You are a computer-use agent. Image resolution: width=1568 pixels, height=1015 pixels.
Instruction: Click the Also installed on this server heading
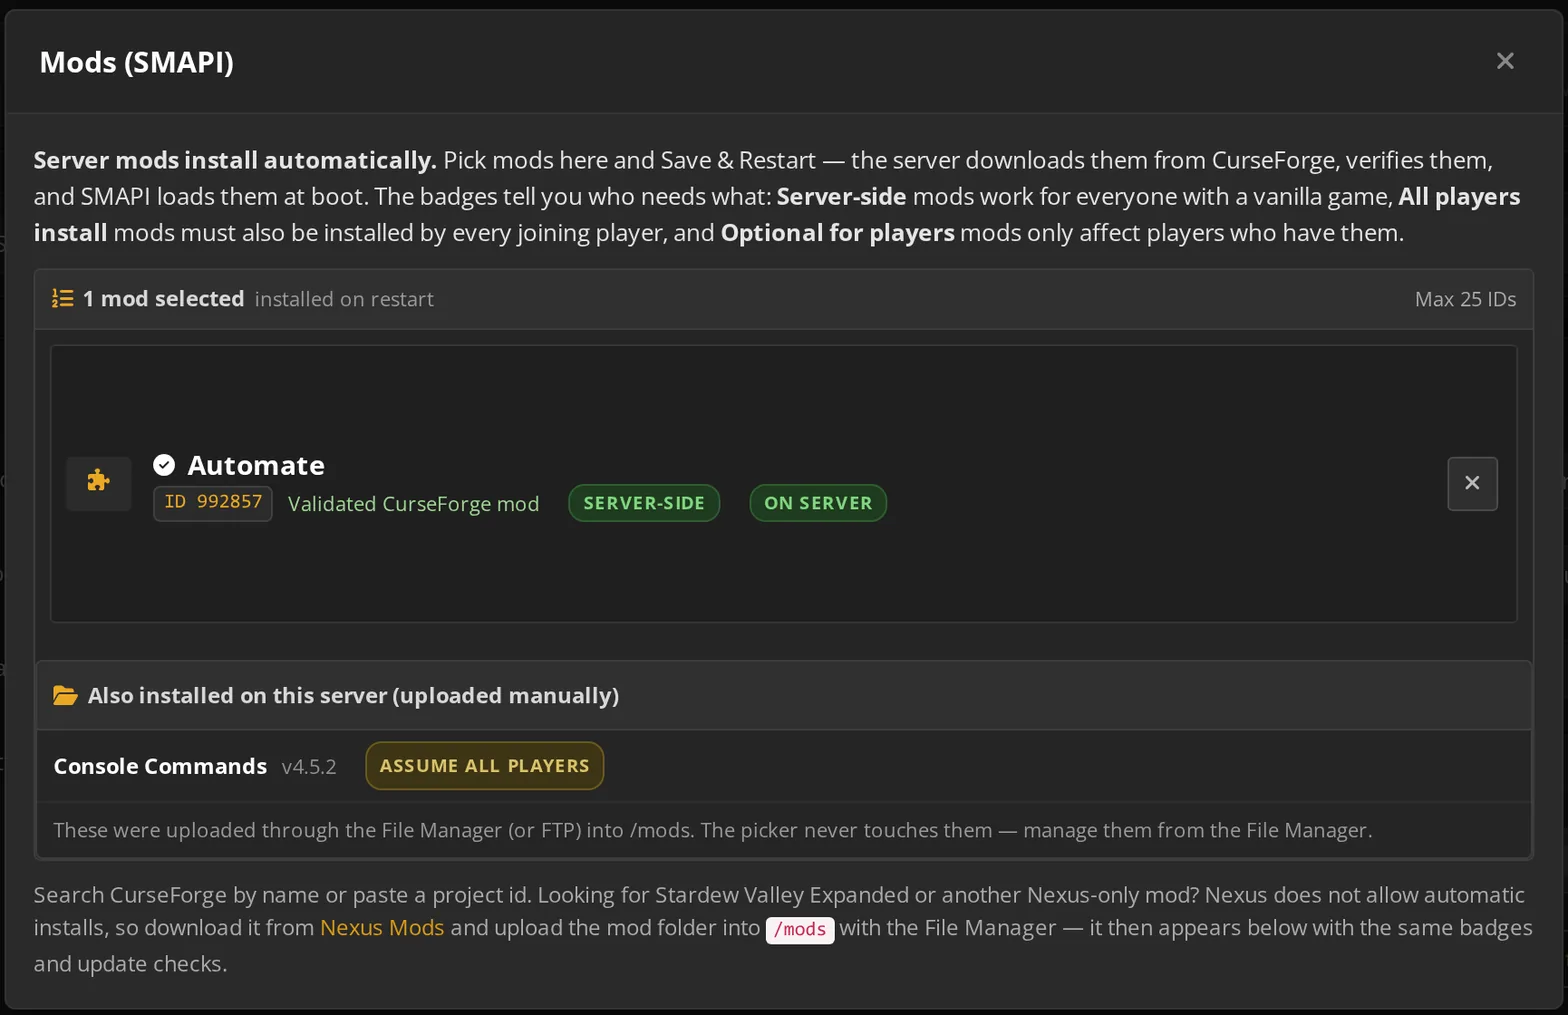pyautogui.click(x=353, y=696)
